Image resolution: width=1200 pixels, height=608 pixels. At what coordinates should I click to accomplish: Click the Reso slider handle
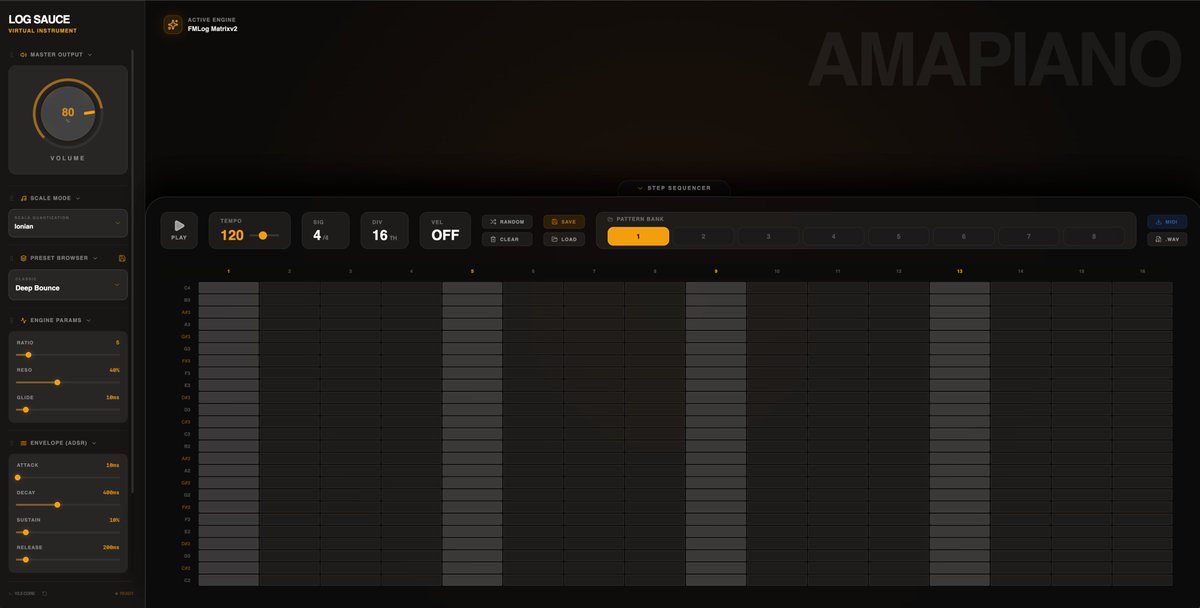click(x=57, y=382)
